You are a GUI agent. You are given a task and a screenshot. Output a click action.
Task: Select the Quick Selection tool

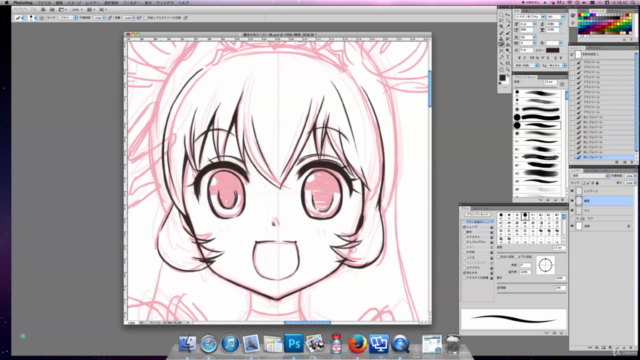pyautogui.click(x=508, y=20)
